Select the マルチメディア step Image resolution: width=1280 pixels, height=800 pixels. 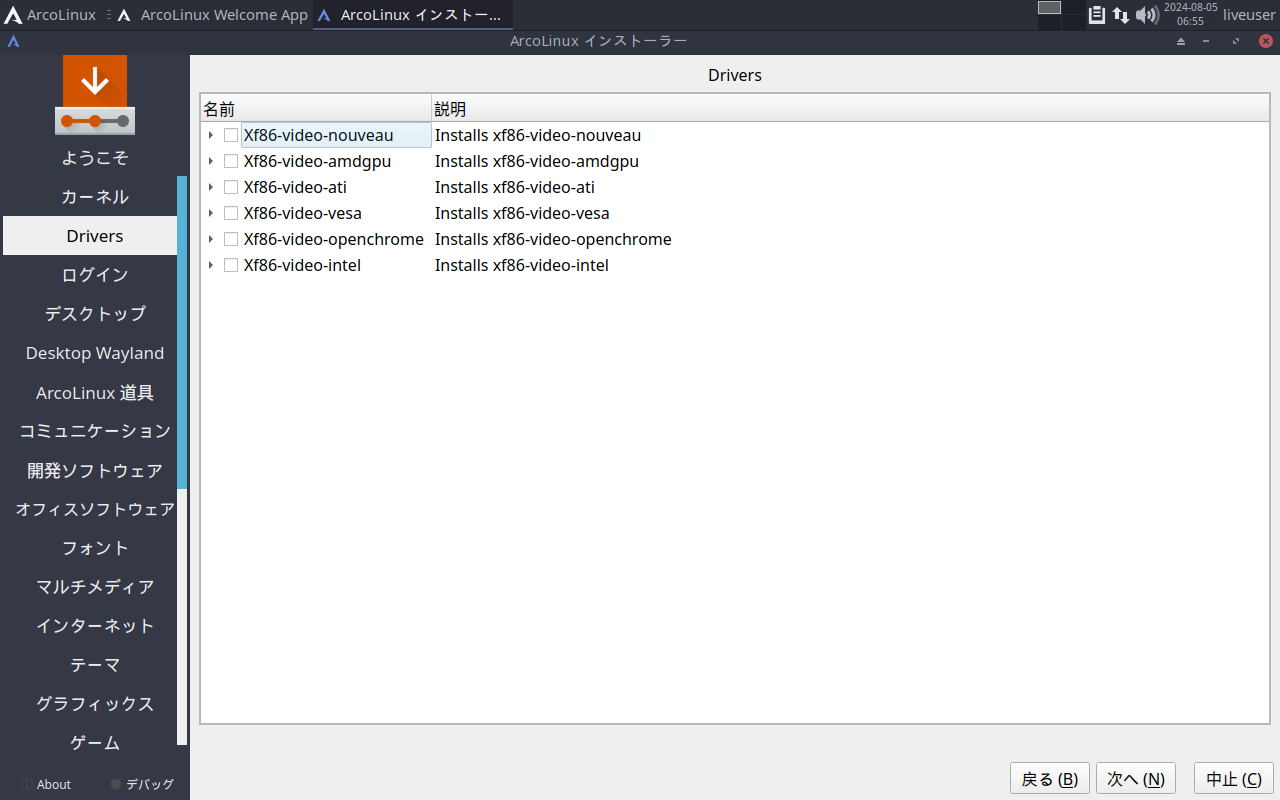(95, 587)
